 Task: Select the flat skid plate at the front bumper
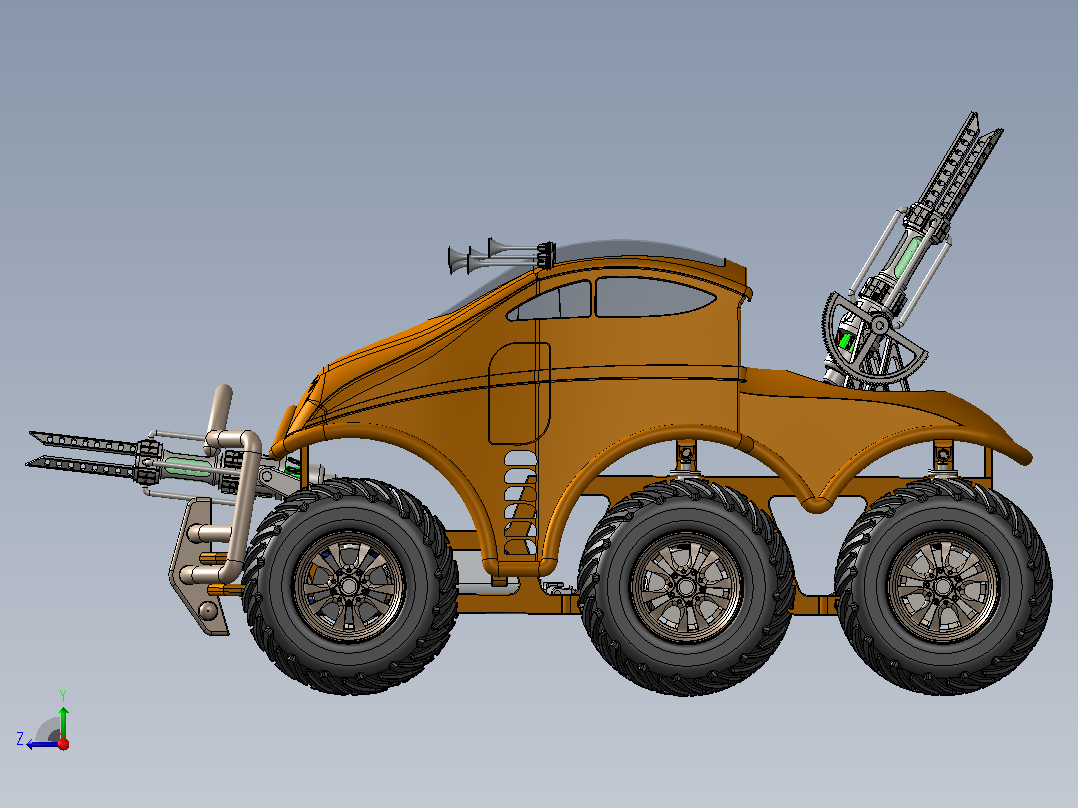pos(199,567)
